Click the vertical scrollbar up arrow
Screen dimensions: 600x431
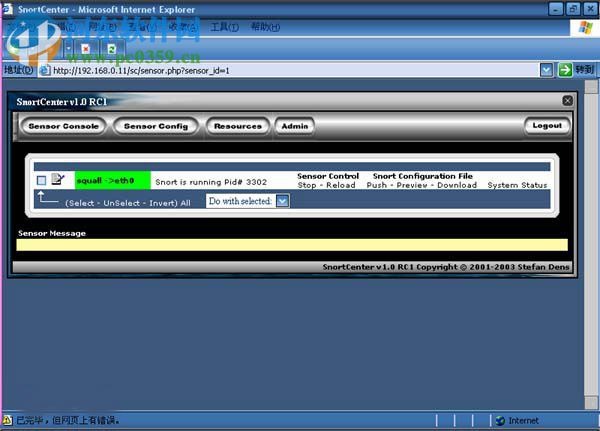[x=591, y=87]
